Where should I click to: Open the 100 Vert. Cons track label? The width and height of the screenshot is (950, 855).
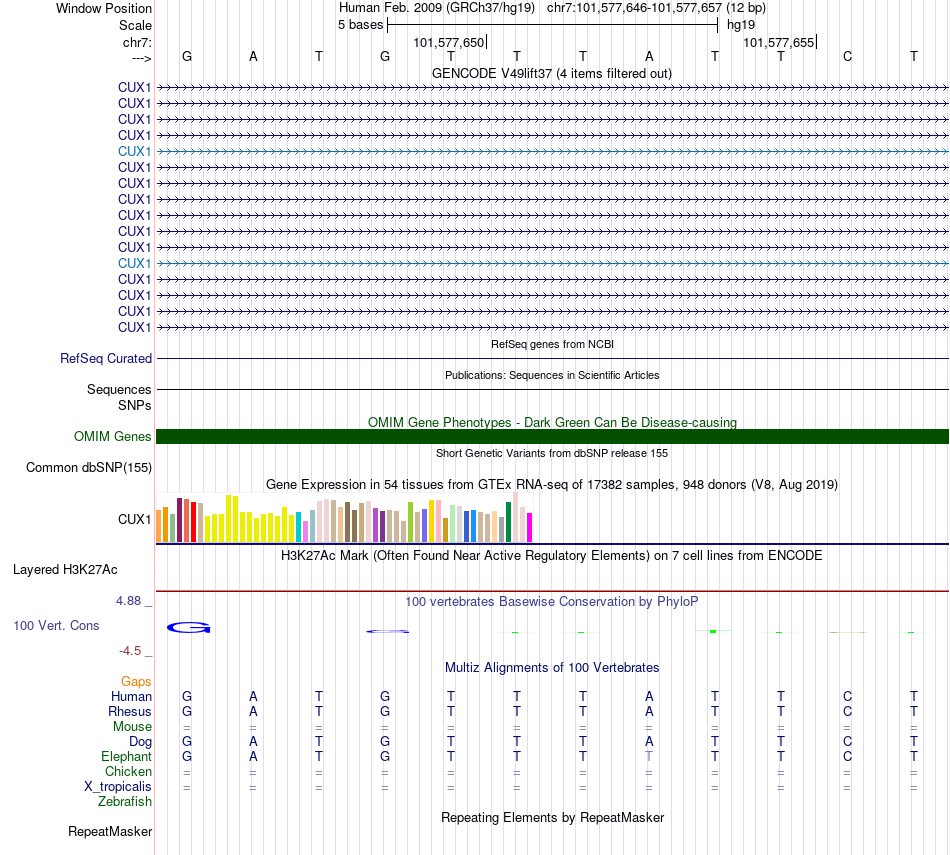click(56, 625)
